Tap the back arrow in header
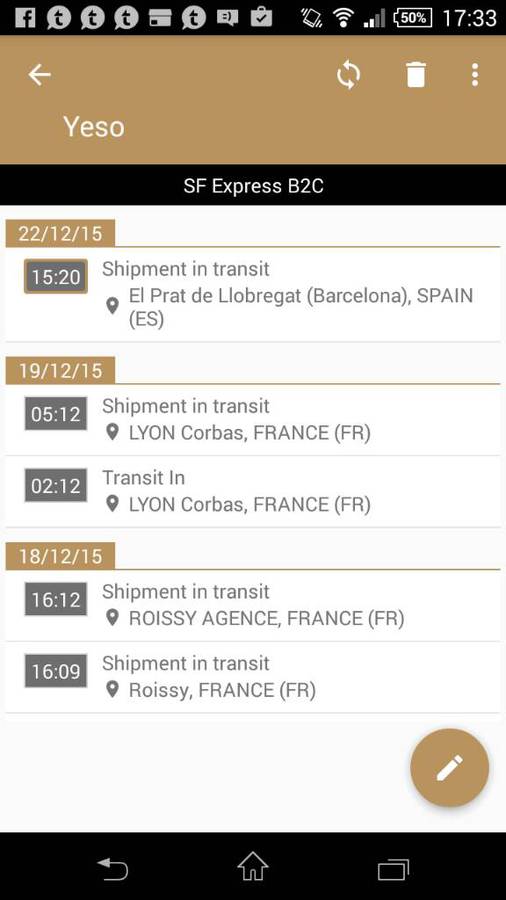 coord(40,75)
